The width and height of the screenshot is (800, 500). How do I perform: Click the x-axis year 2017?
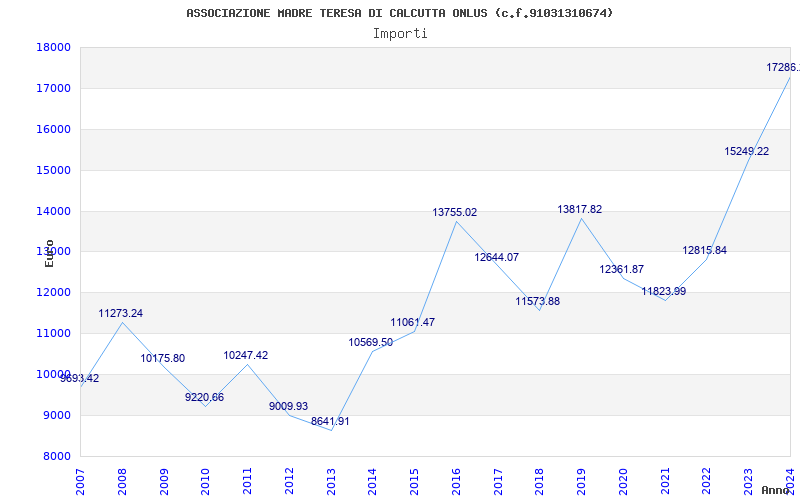pos(498,482)
